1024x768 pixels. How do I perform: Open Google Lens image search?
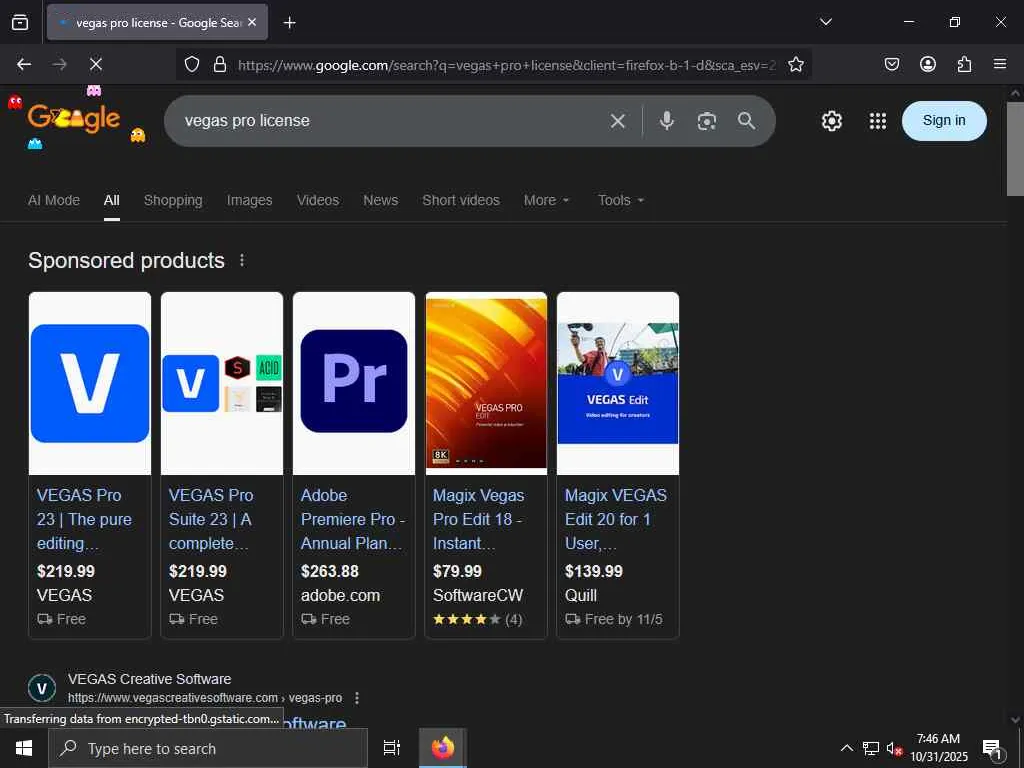(x=707, y=121)
